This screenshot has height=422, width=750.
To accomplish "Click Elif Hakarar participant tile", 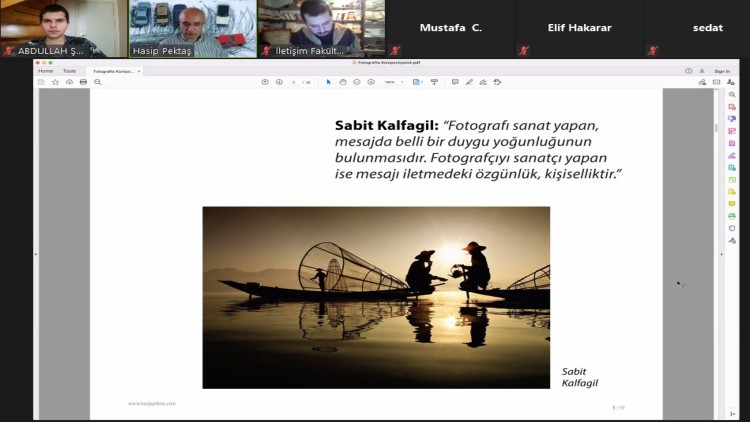I will click(579, 29).
